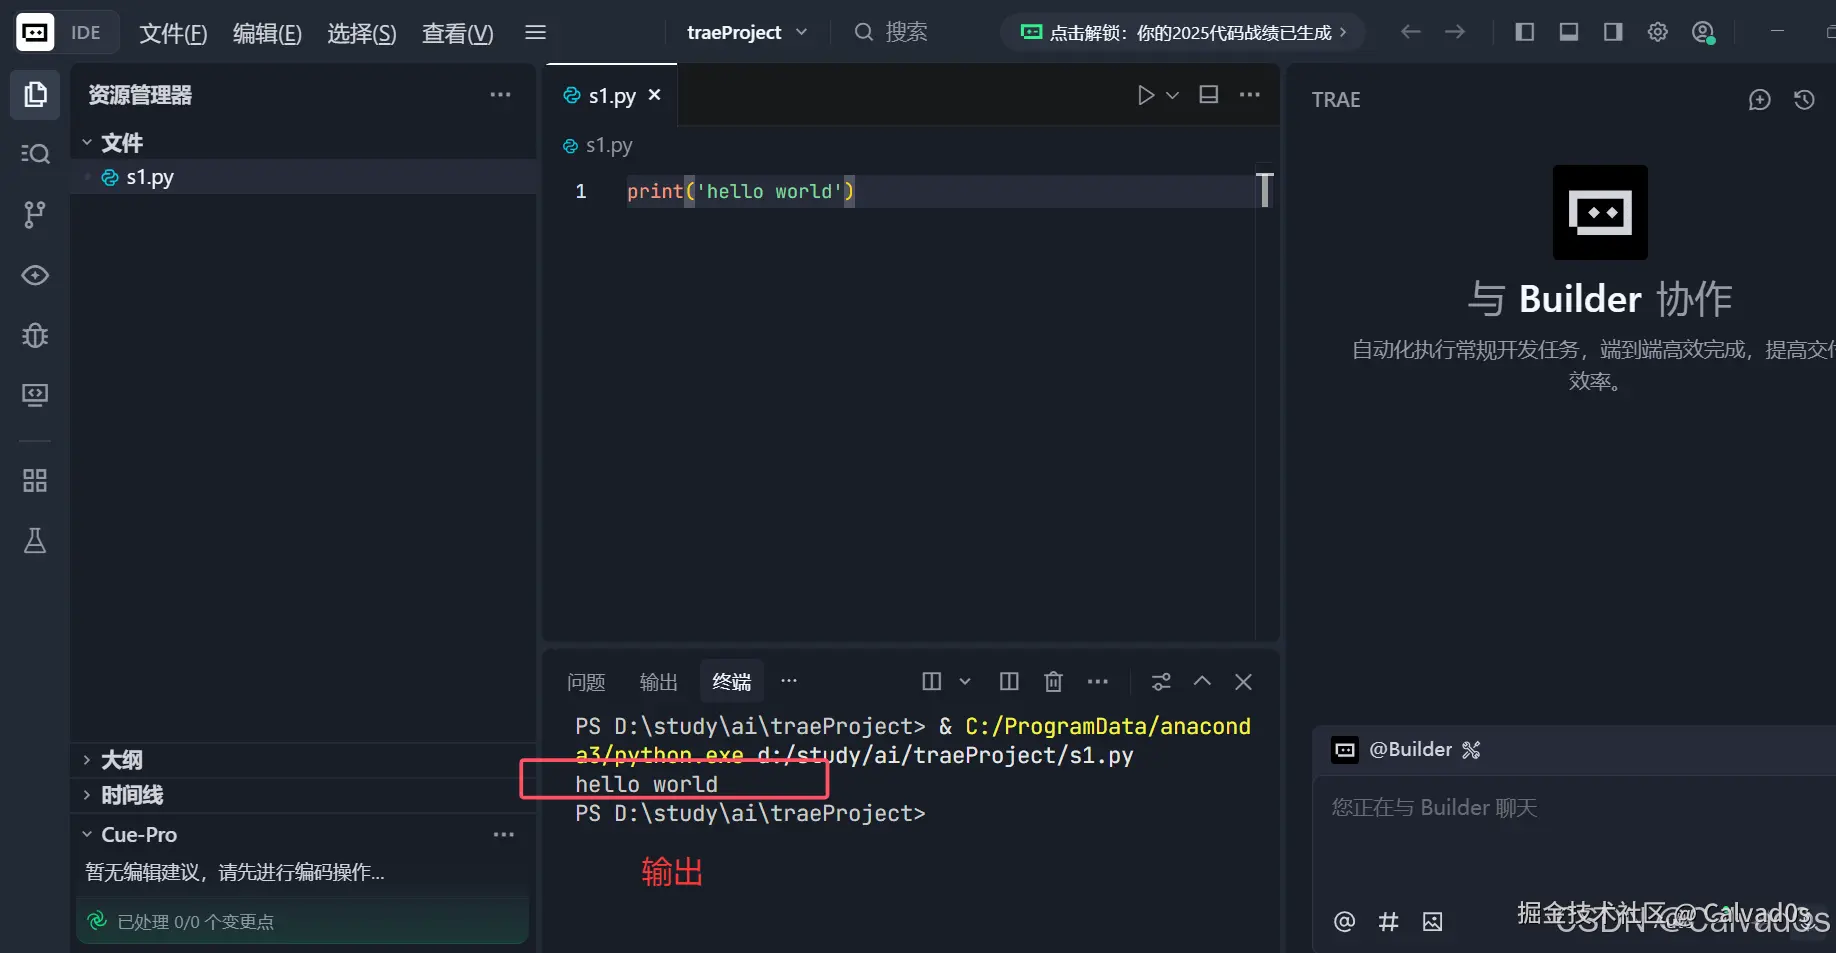Click the Trae logo in the title bar
This screenshot has width=1836, height=953.
pyautogui.click(x=35, y=32)
